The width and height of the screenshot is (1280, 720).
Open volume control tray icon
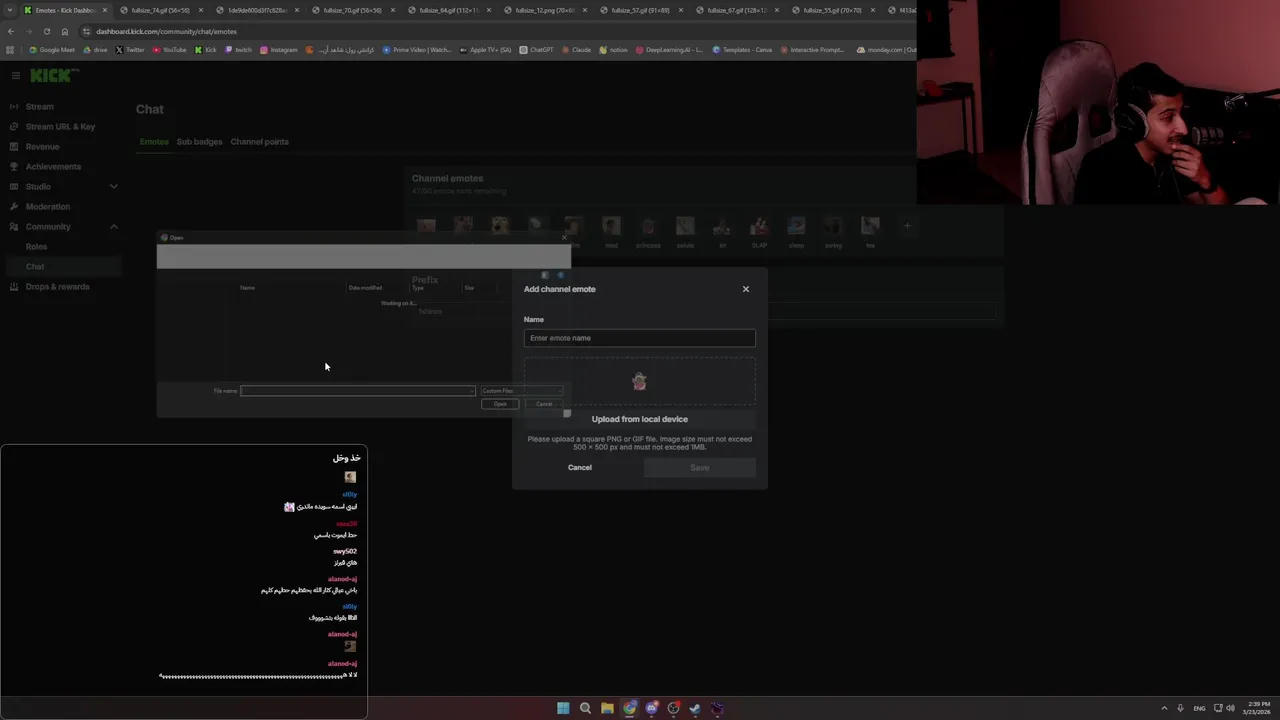1230,708
